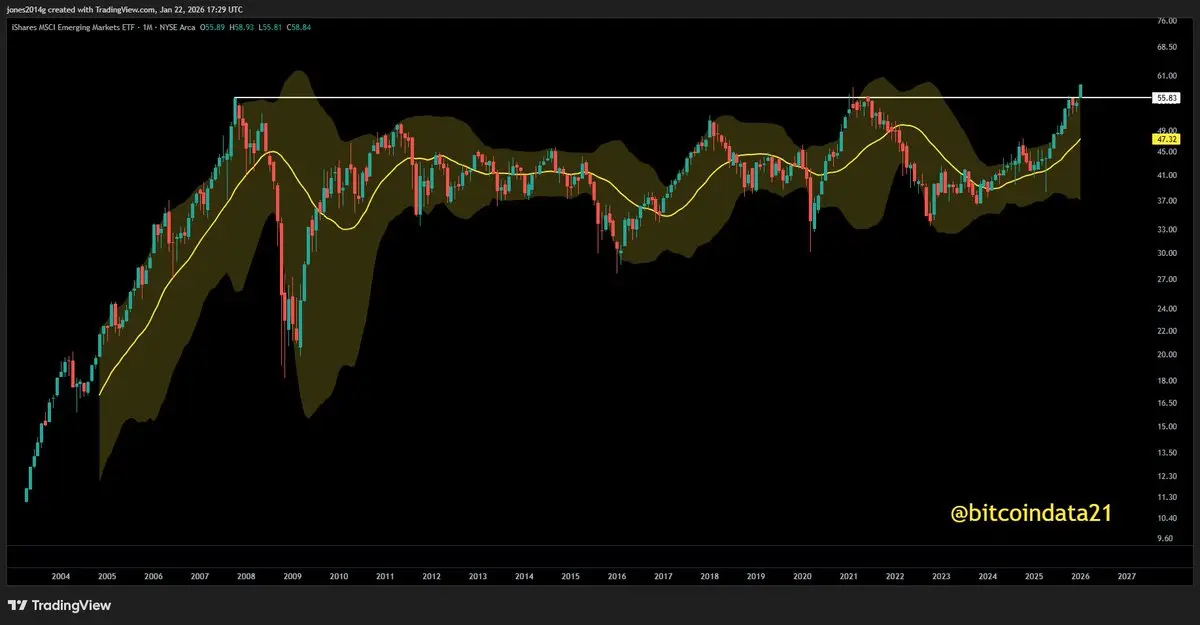
Task: Click the 2027 label on time axis
Action: tap(1127, 577)
